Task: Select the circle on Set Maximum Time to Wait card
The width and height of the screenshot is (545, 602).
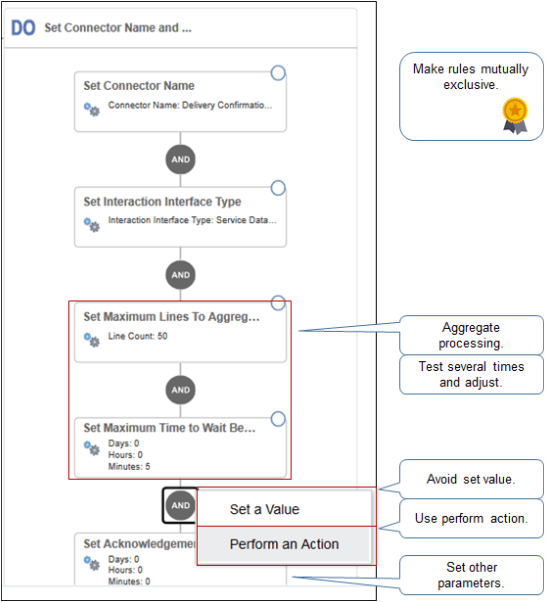Action: tap(278, 419)
